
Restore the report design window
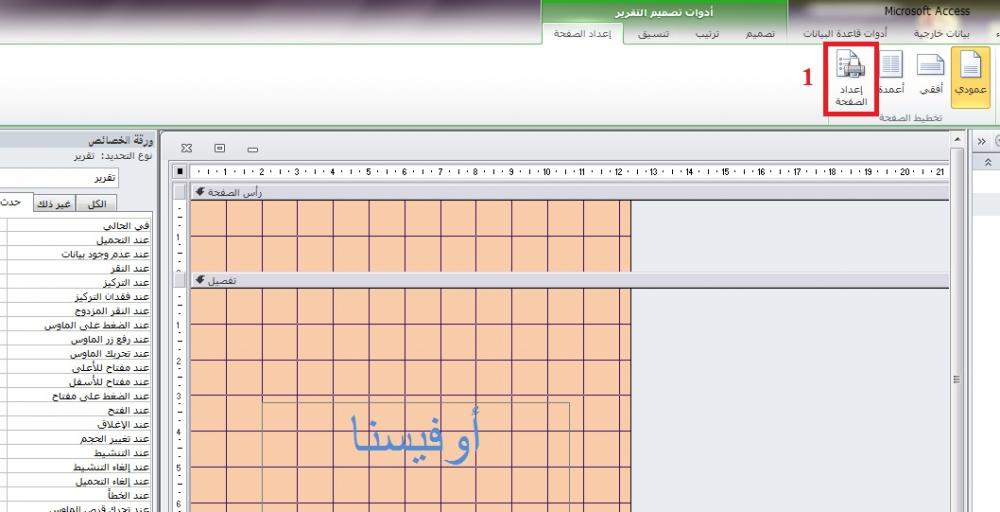[220, 149]
